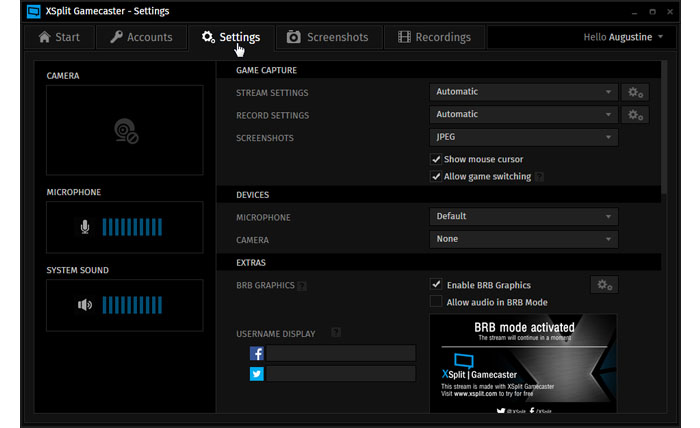Click the film strip icon on Recordings tab
700x428 pixels.
coord(404,37)
